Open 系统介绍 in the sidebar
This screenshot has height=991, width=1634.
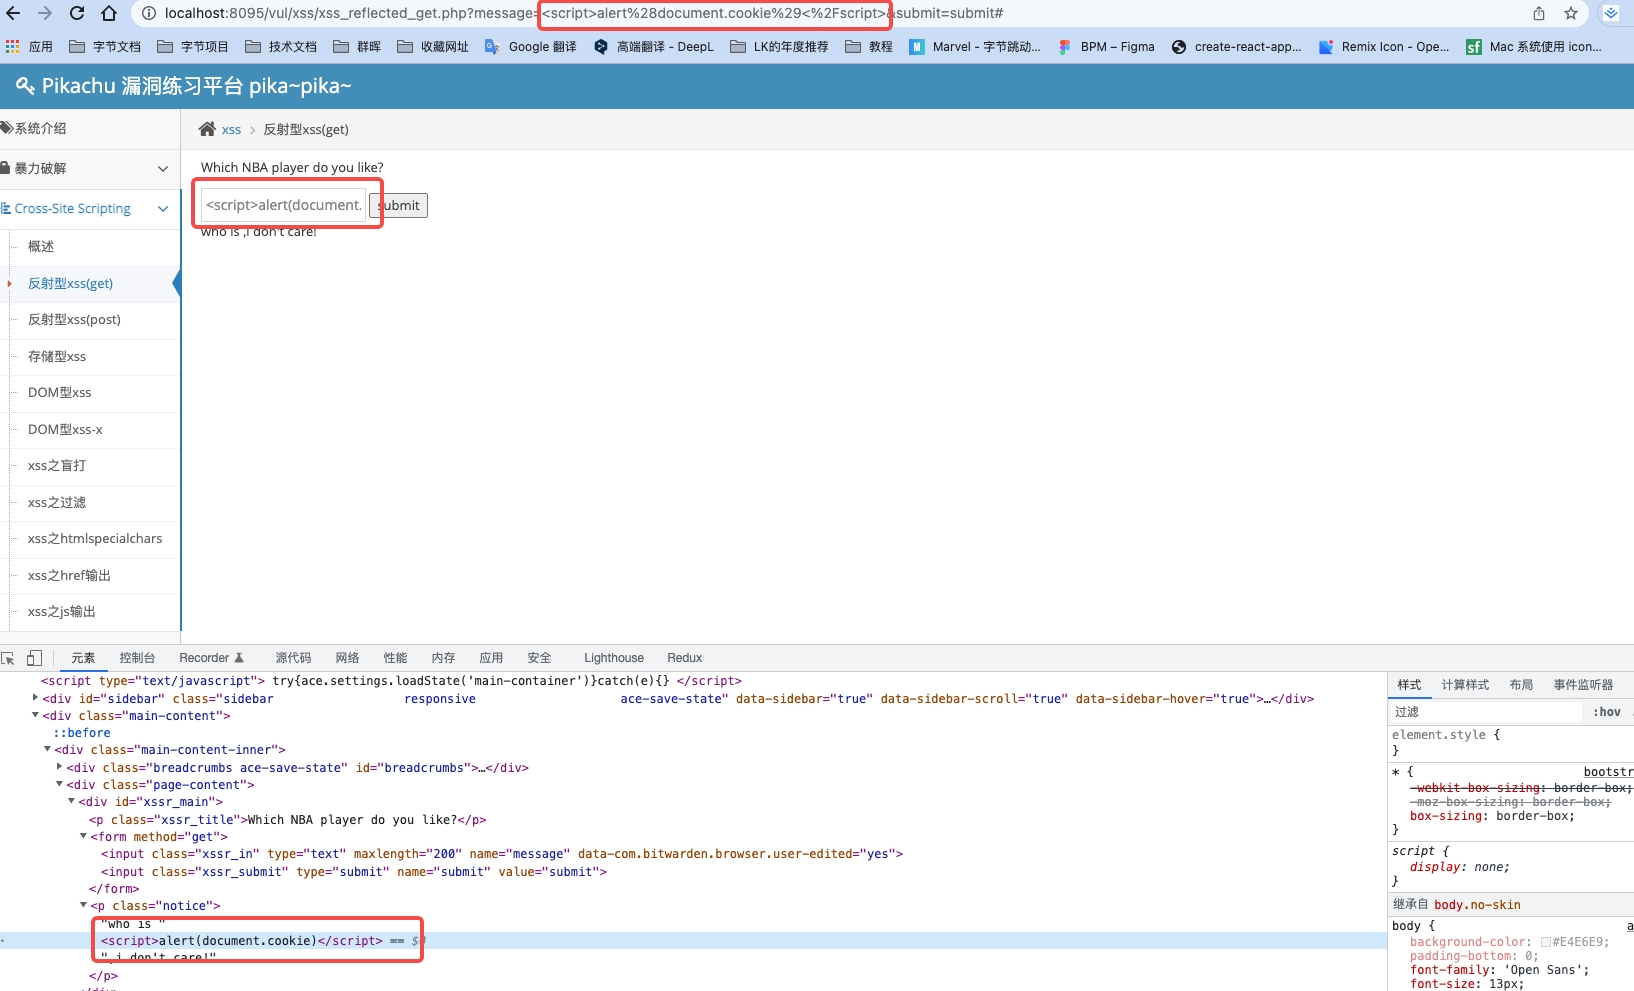pyautogui.click(x=90, y=128)
